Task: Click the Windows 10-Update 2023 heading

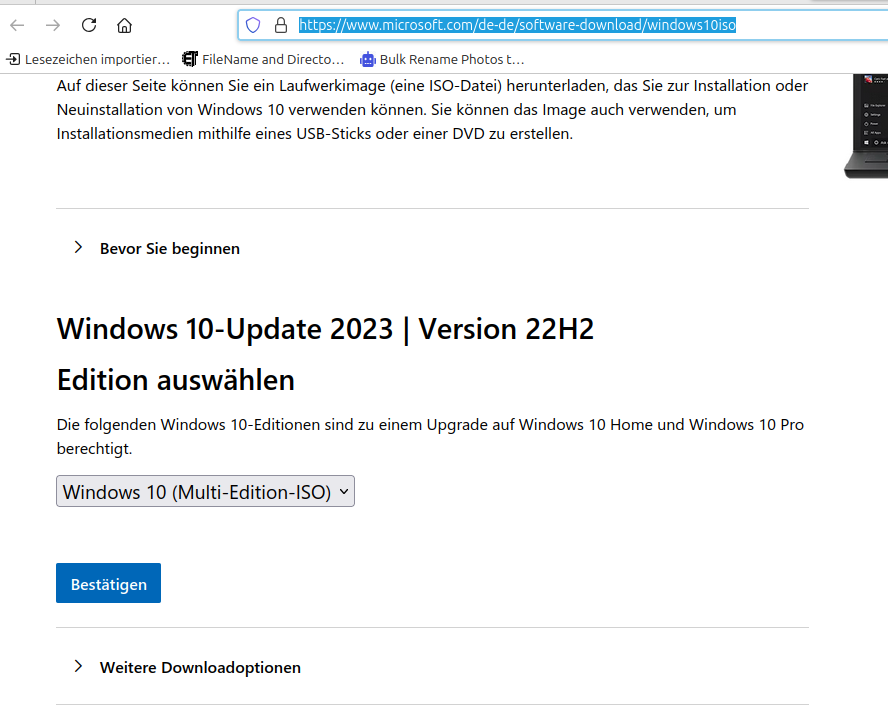Action: tap(325, 329)
